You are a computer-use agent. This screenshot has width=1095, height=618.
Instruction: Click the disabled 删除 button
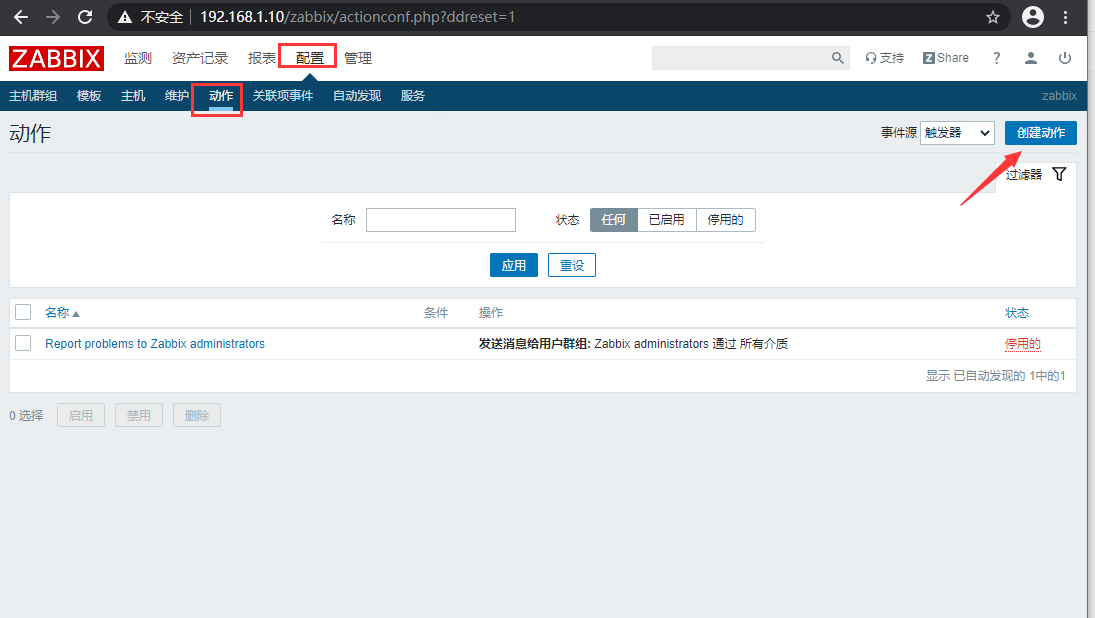[197, 415]
